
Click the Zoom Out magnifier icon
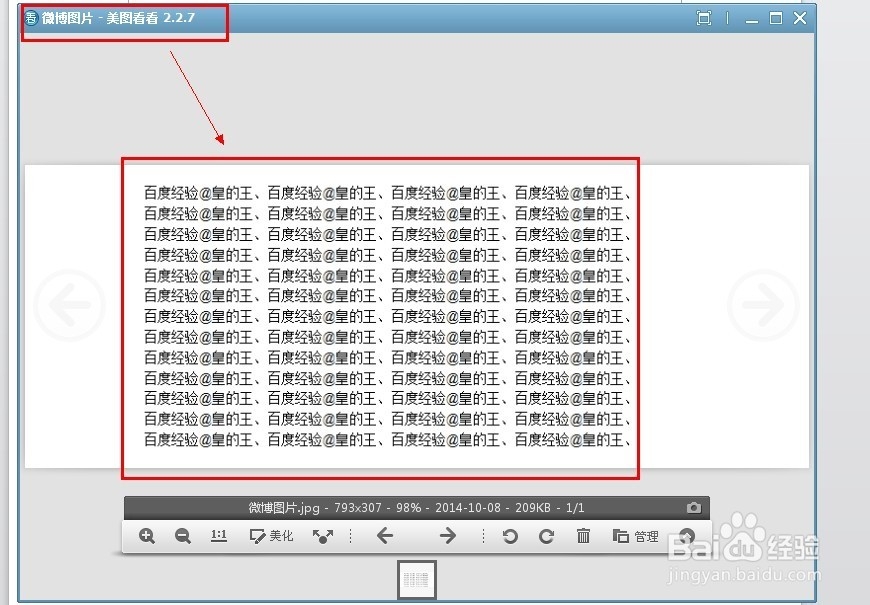(x=182, y=536)
